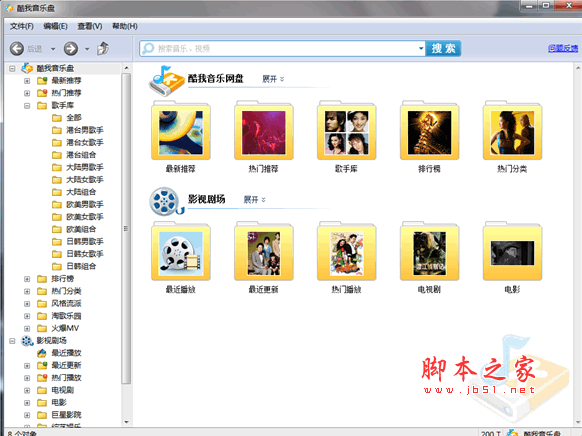Click the 最近播放 tree item icon
Image resolution: width=582 pixels, height=436 pixels.
pos(42,353)
